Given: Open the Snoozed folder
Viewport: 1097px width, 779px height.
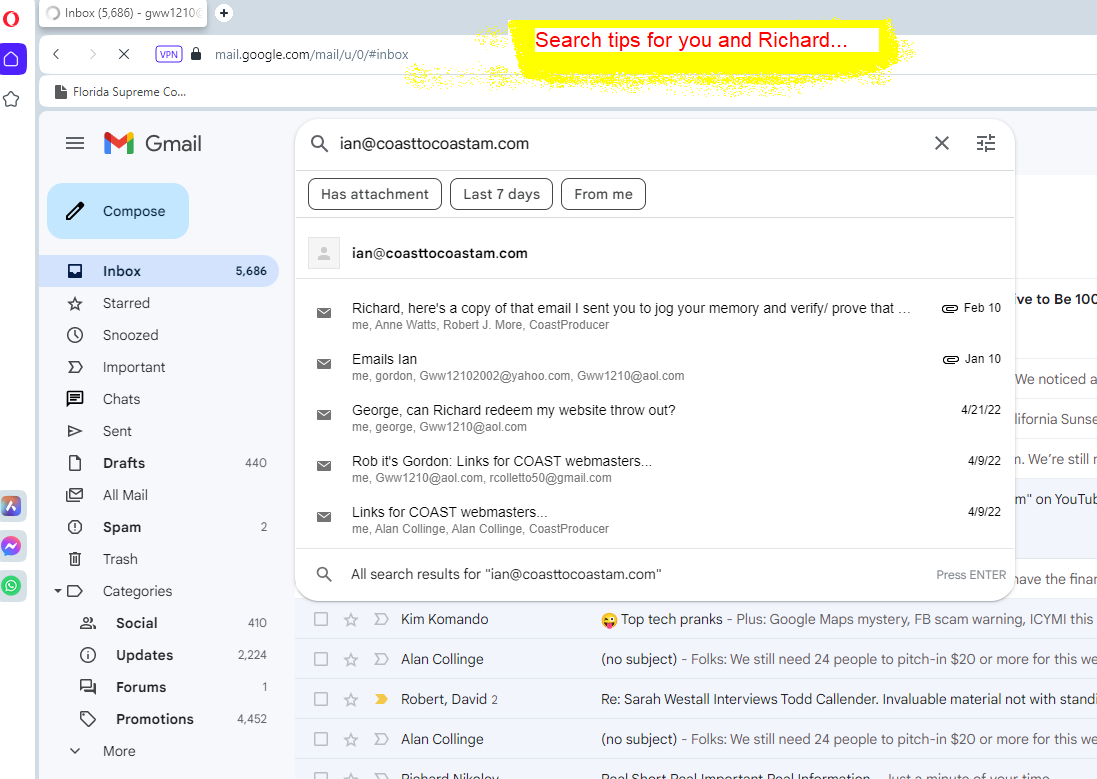Looking at the screenshot, I should 159,335.
